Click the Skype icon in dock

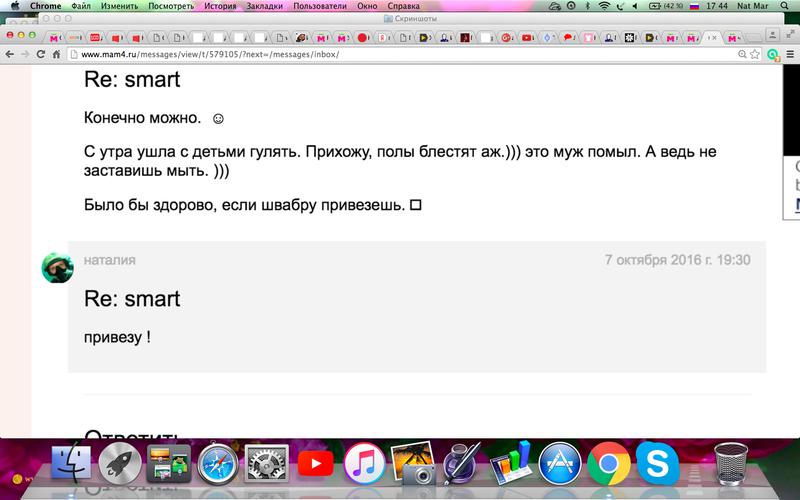pos(657,465)
